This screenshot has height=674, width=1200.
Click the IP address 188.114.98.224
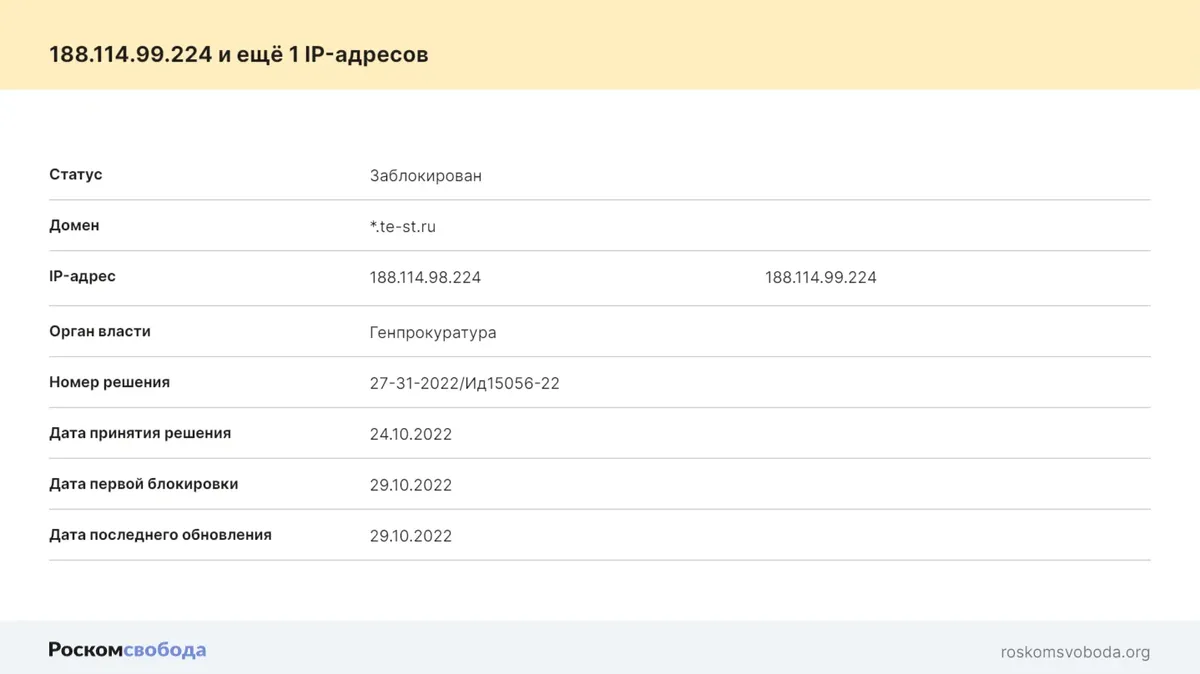click(425, 278)
